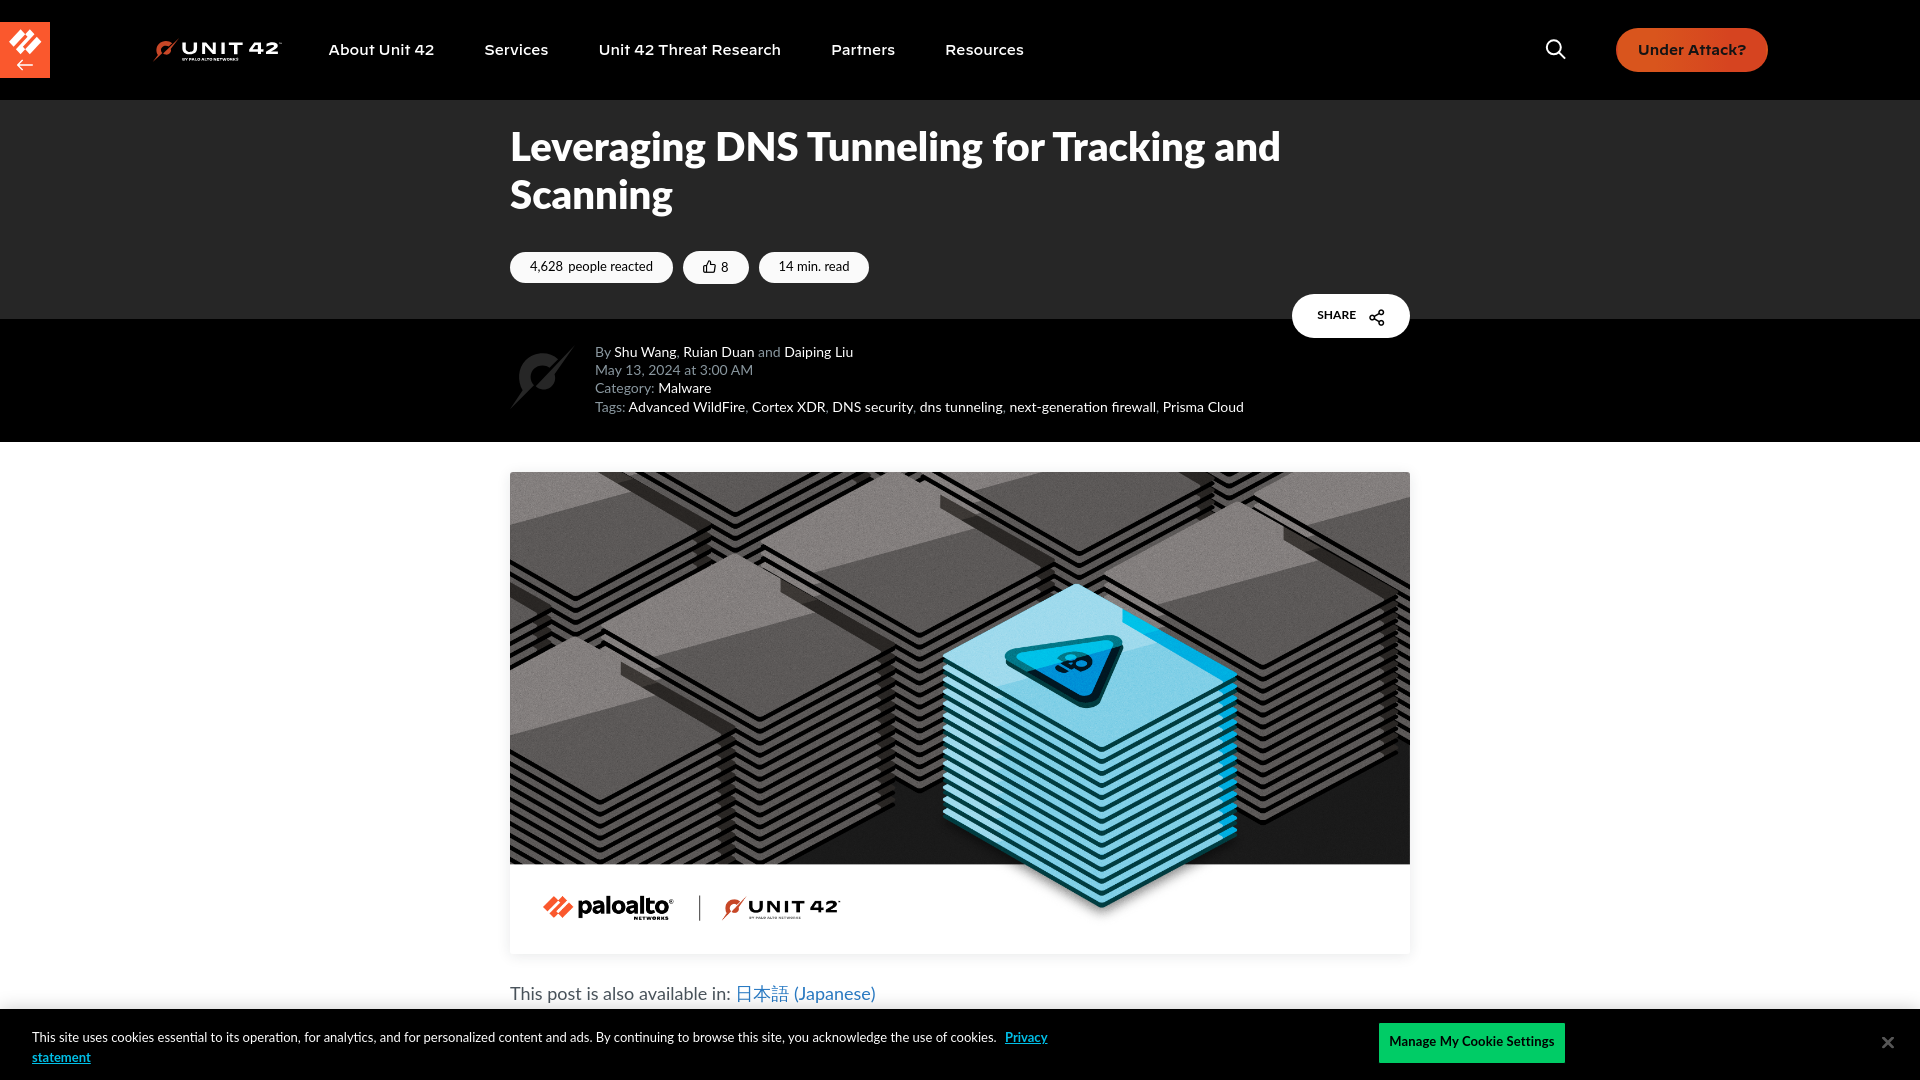Click the Unit 42 header logo icon
This screenshot has width=1920, height=1080.
point(218,50)
